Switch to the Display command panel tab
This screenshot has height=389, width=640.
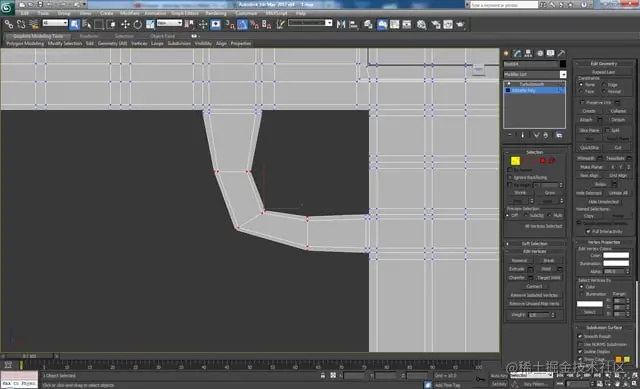pyautogui.click(x=551, y=53)
